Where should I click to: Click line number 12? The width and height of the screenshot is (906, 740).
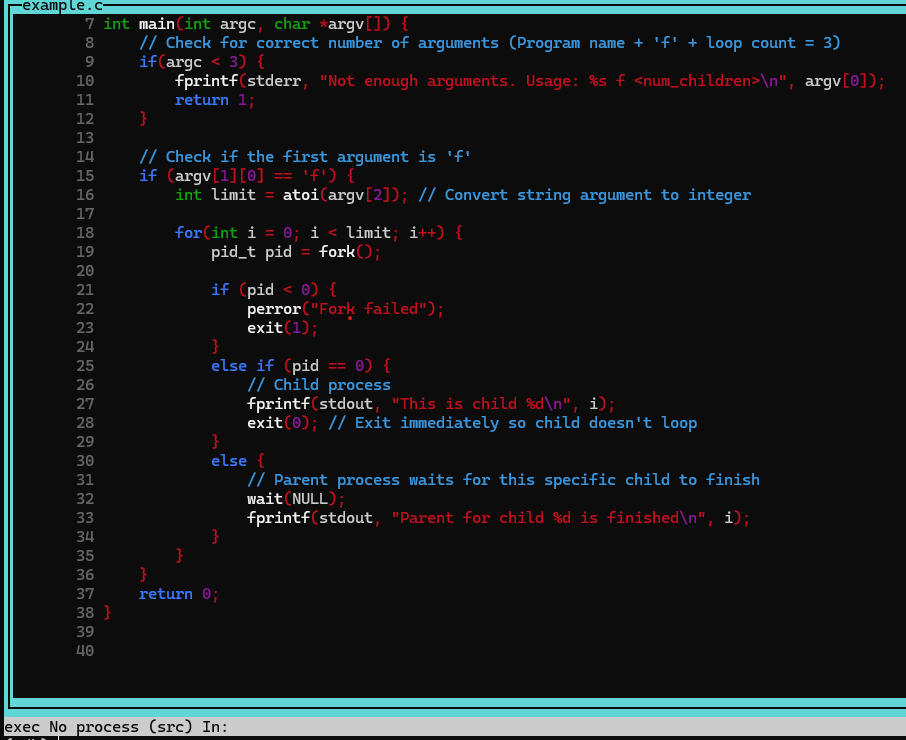(85, 119)
